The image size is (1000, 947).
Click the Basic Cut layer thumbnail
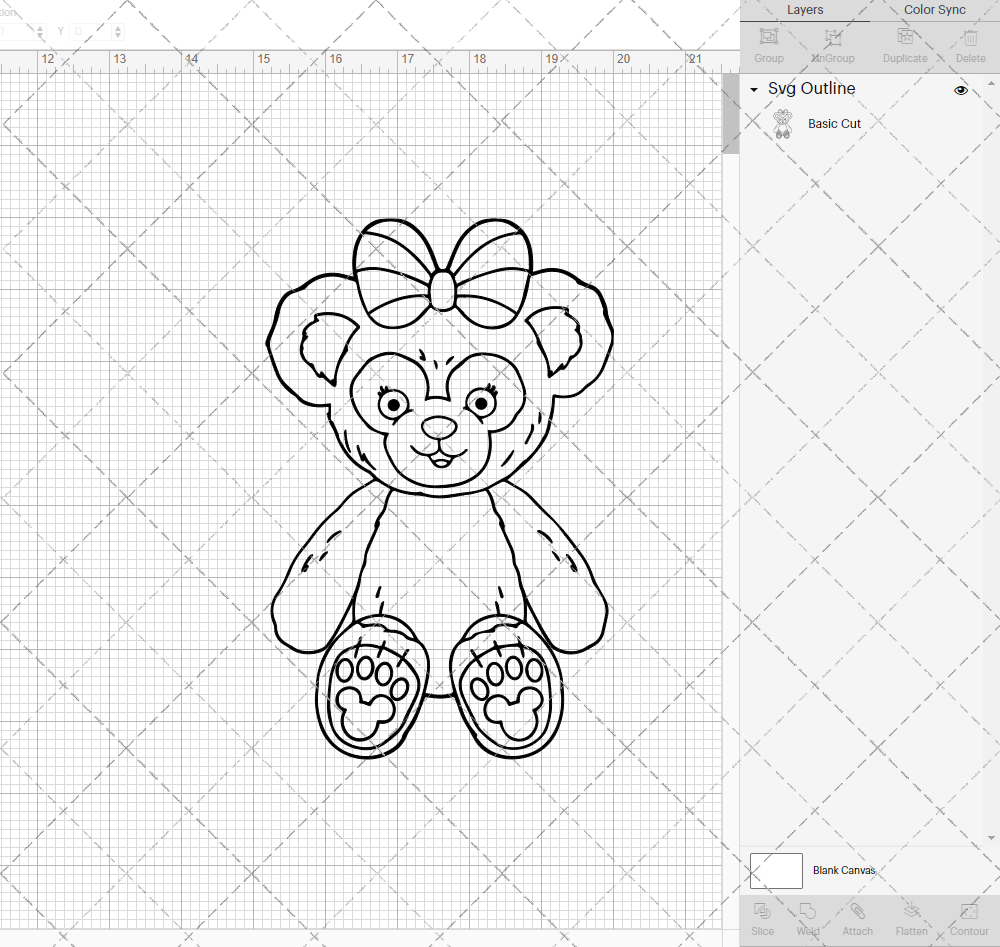click(783, 122)
